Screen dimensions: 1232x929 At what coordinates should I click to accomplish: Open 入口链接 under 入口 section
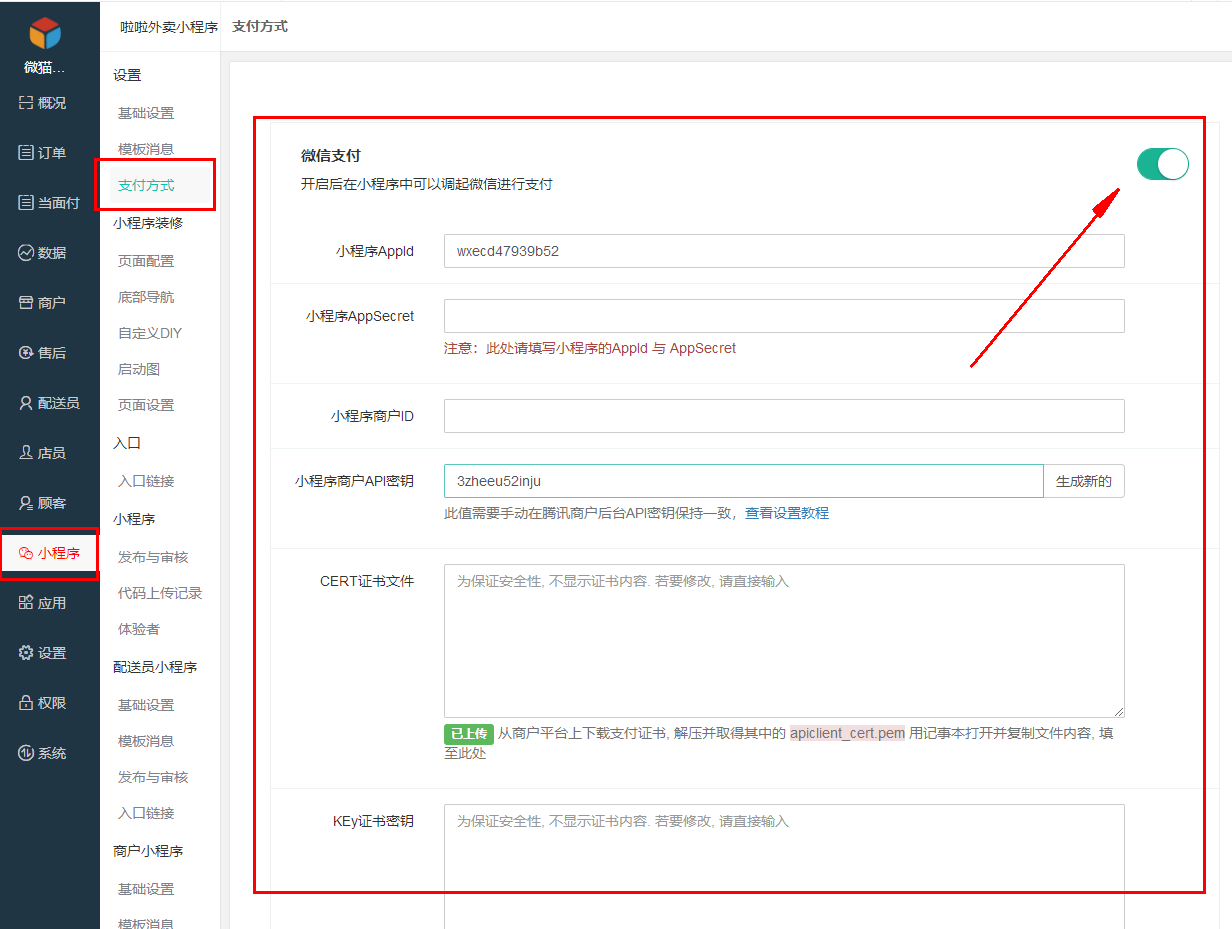(146, 481)
